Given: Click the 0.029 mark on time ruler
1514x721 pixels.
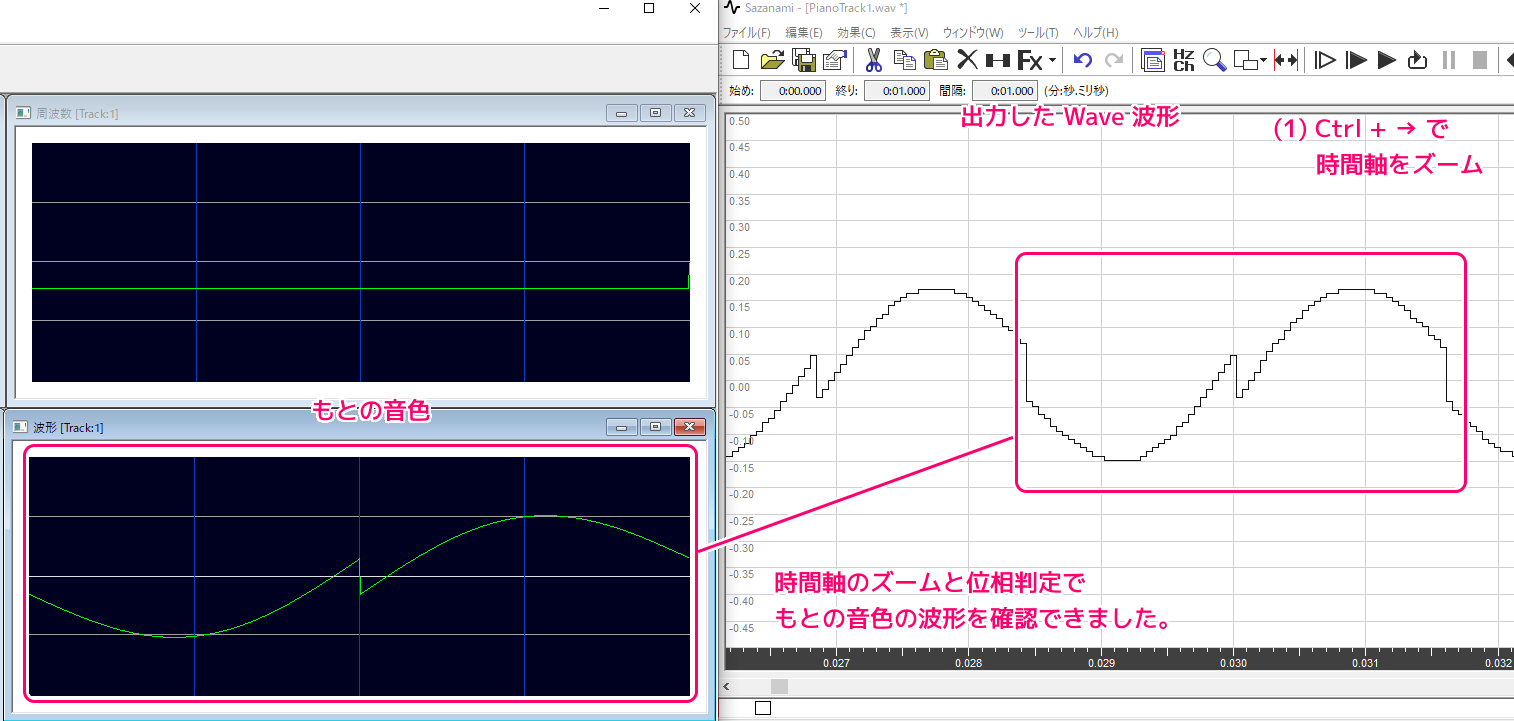Looking at the screenshot, I should pos(1101,662).
